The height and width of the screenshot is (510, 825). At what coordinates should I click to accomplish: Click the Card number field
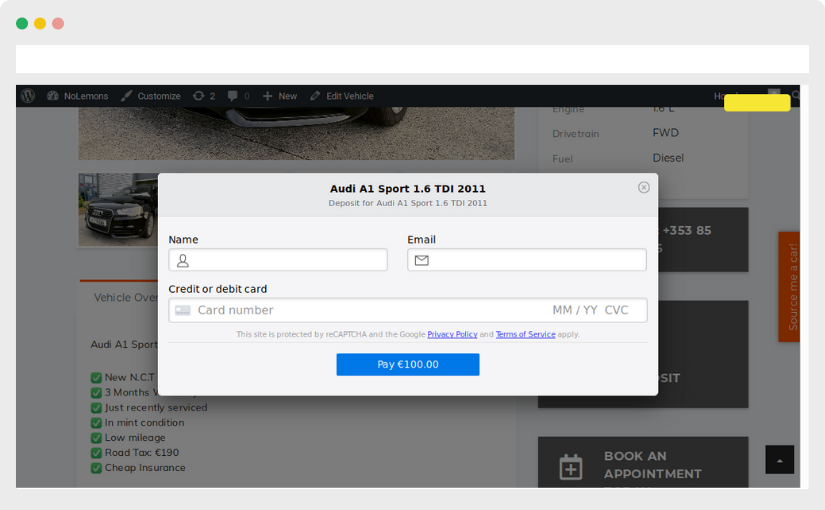[x=236, y=310]
